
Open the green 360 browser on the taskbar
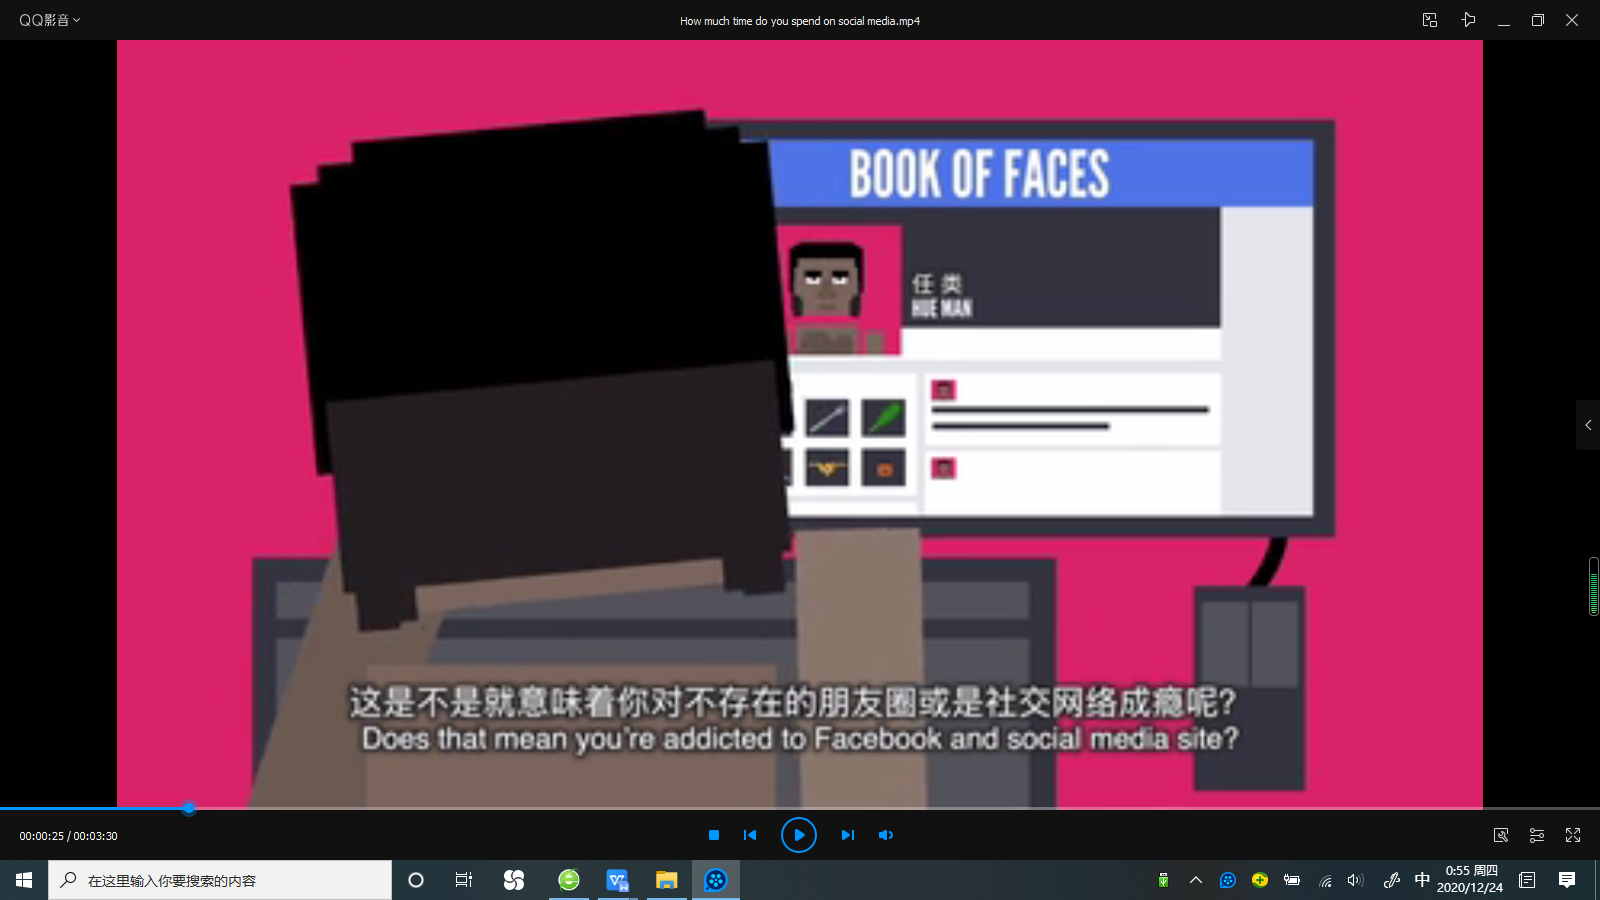coord(569,880)
